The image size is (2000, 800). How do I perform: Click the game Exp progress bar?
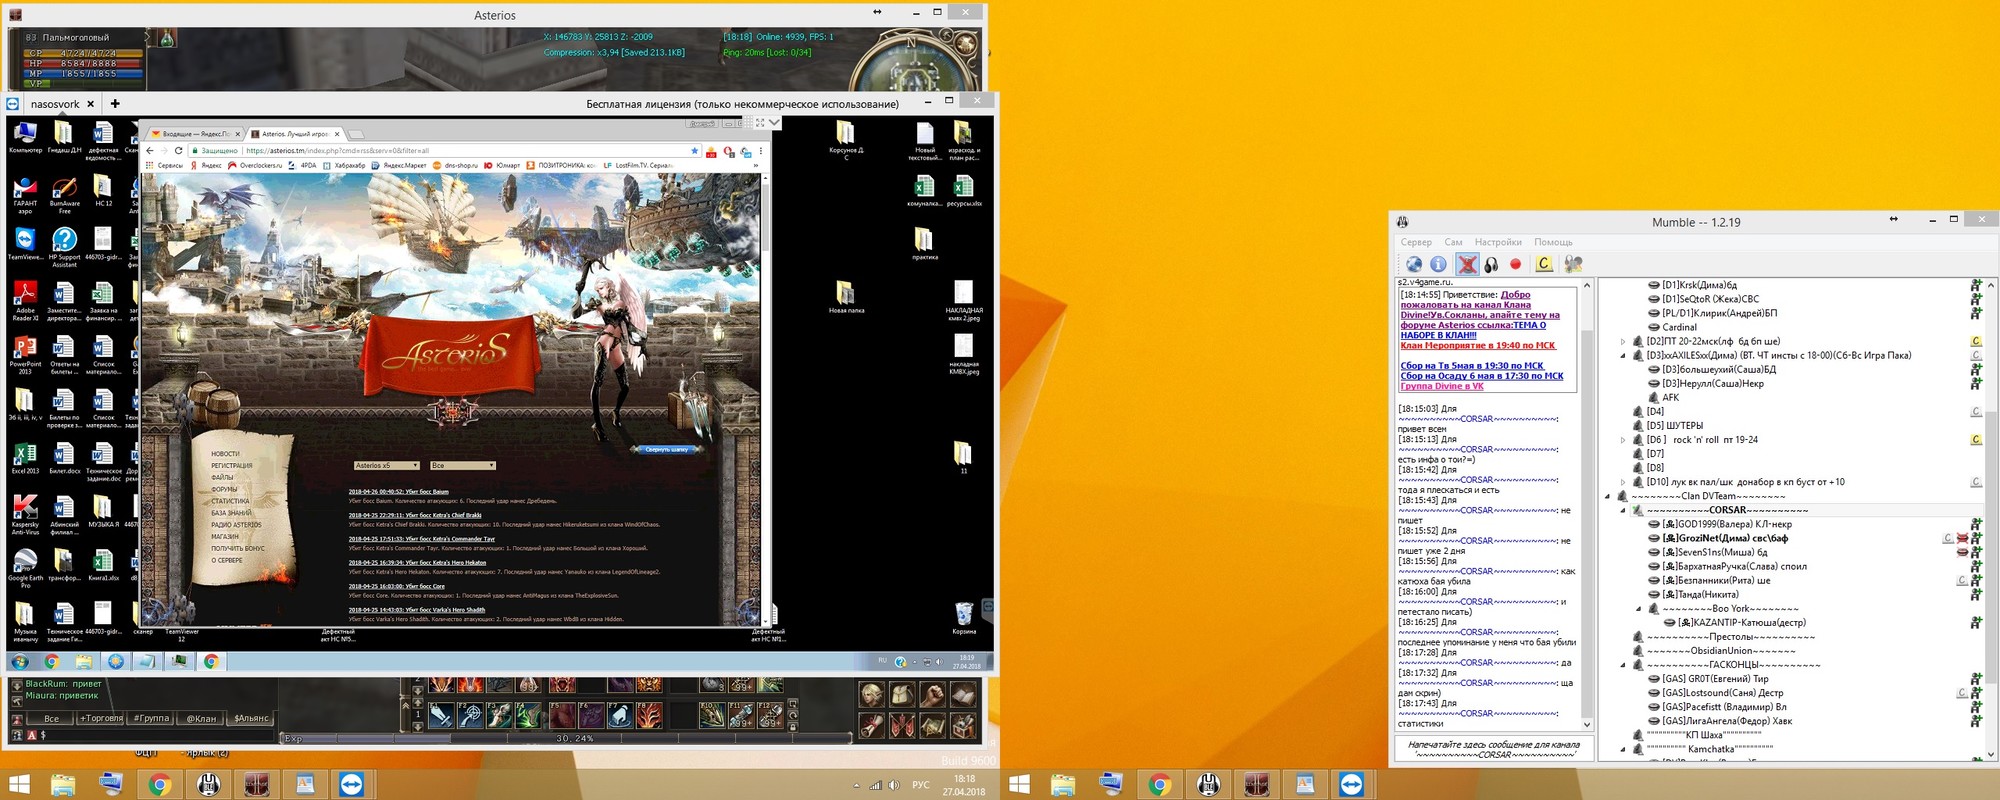point(566,739)
